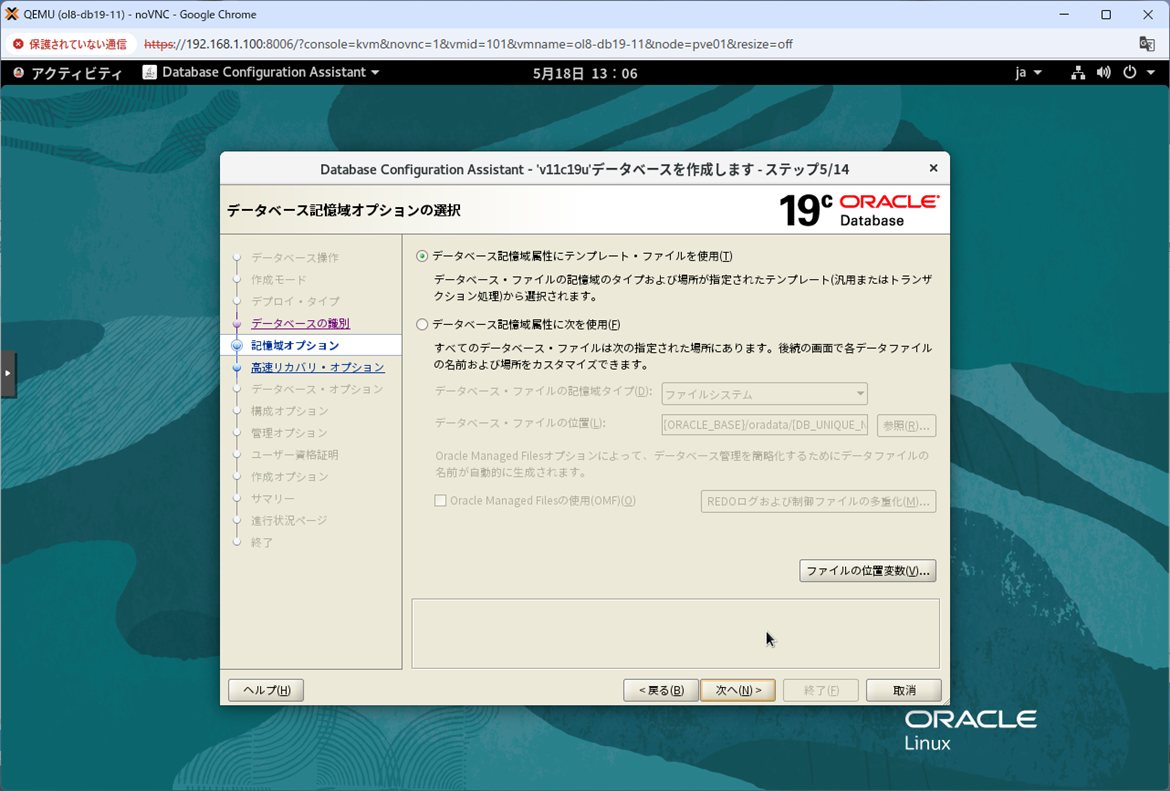This screenshot has height=791, width=1170.
Task: Click the Java app icon beside Database Configuration Assistant
Action: click(149, 72)
